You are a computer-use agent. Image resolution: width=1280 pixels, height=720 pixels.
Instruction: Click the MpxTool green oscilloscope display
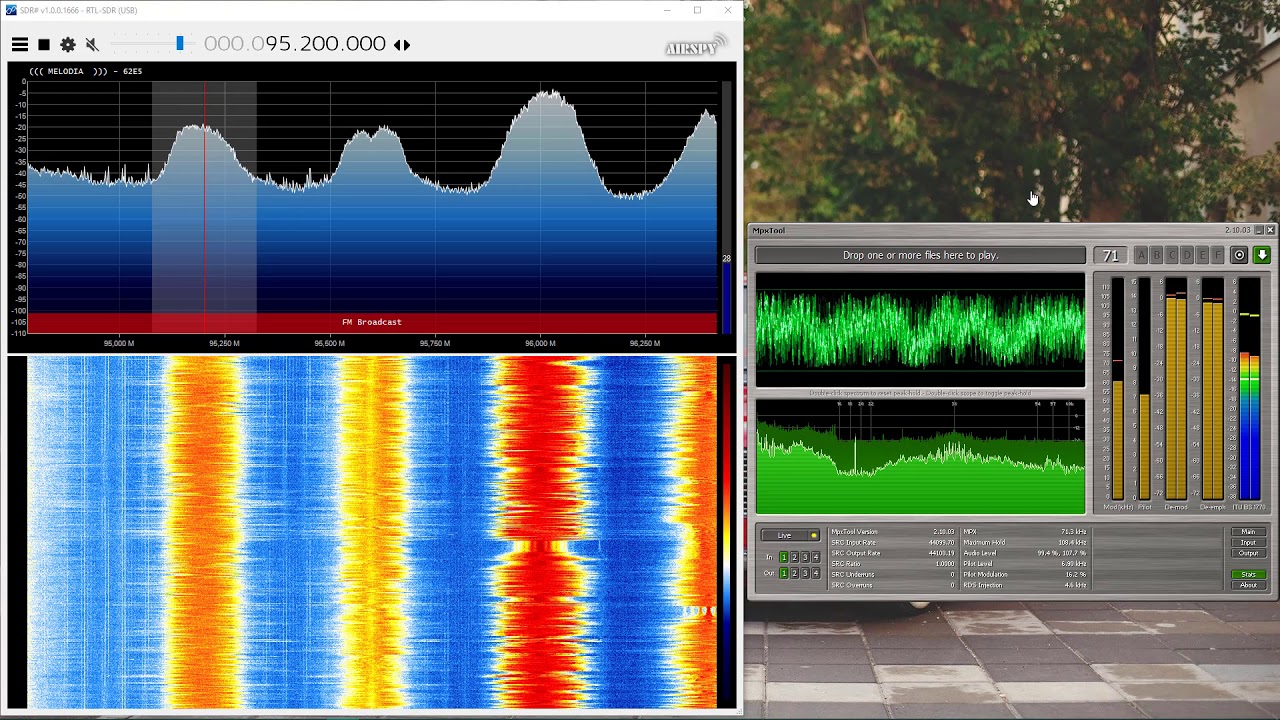pyautogui.click(x=920, y=330)
